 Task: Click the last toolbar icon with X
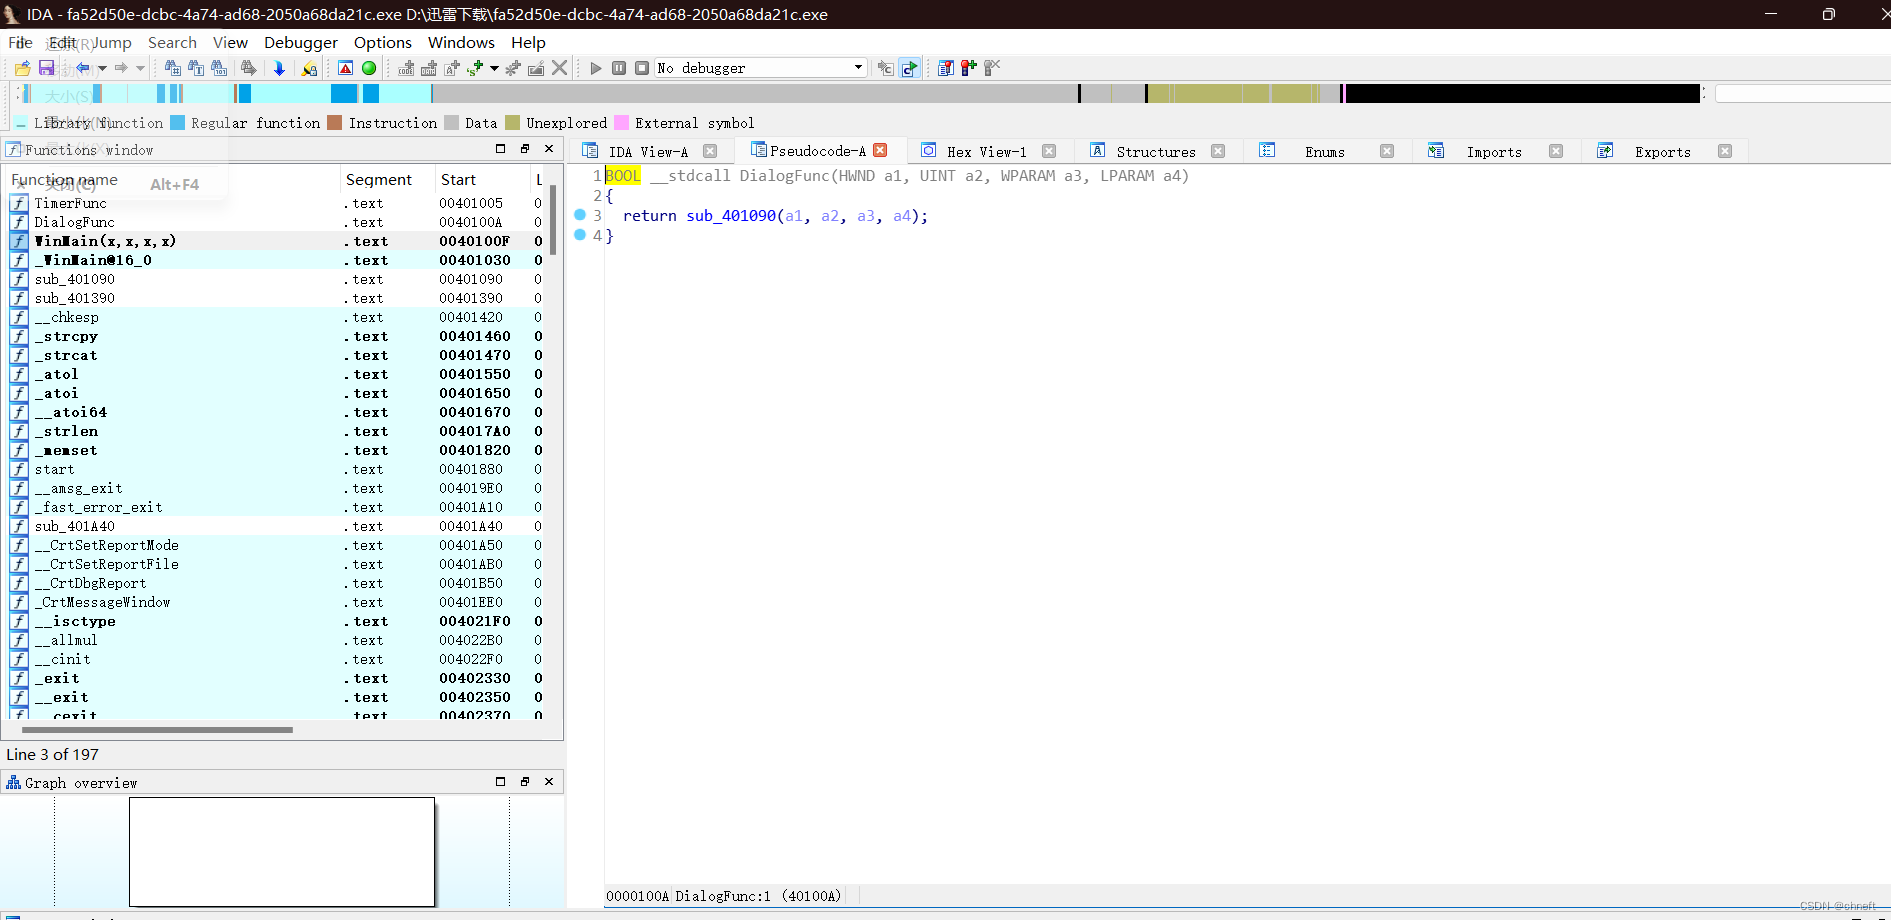coord(992,68)
